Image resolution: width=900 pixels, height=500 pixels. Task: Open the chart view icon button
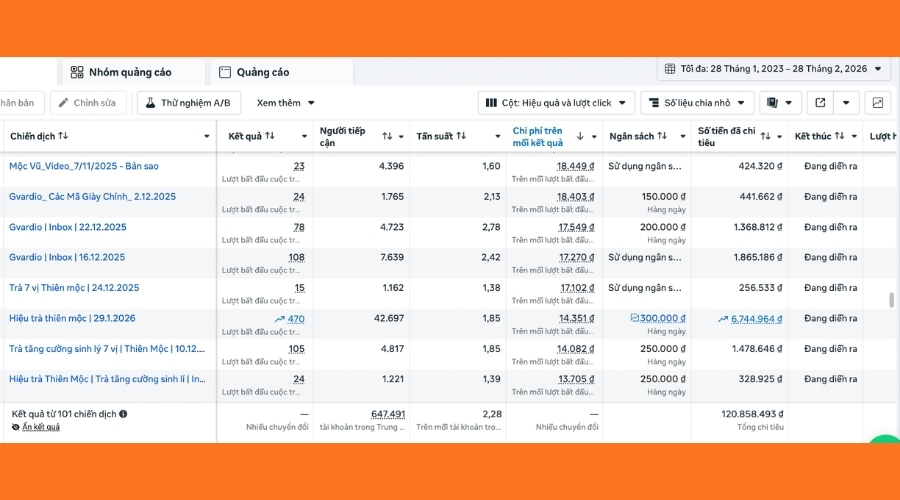877,103
